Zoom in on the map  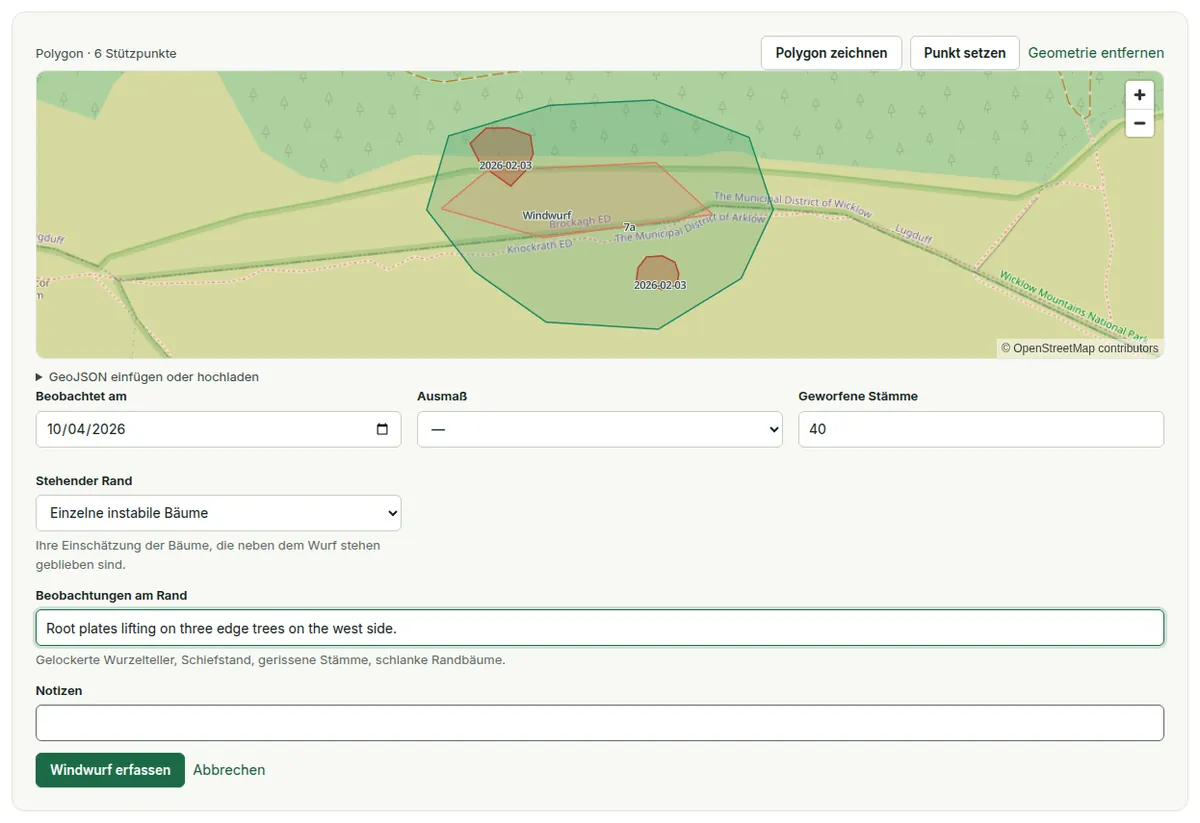(x=1139, y=95)
